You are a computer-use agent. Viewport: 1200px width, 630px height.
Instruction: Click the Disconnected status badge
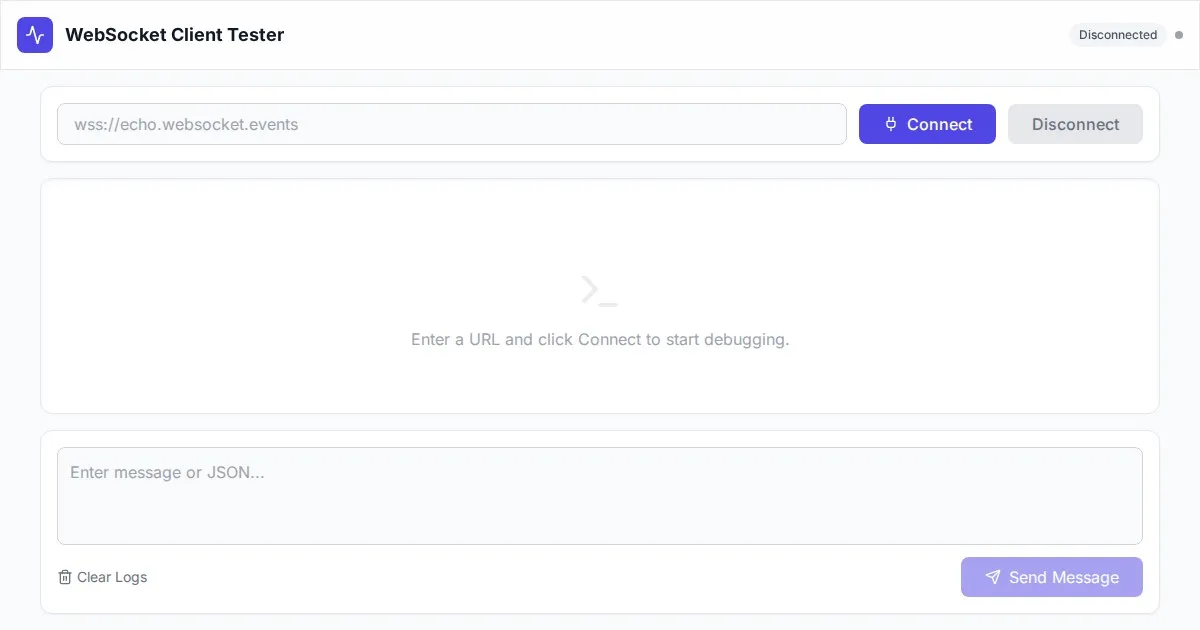tap(1117, 35)
